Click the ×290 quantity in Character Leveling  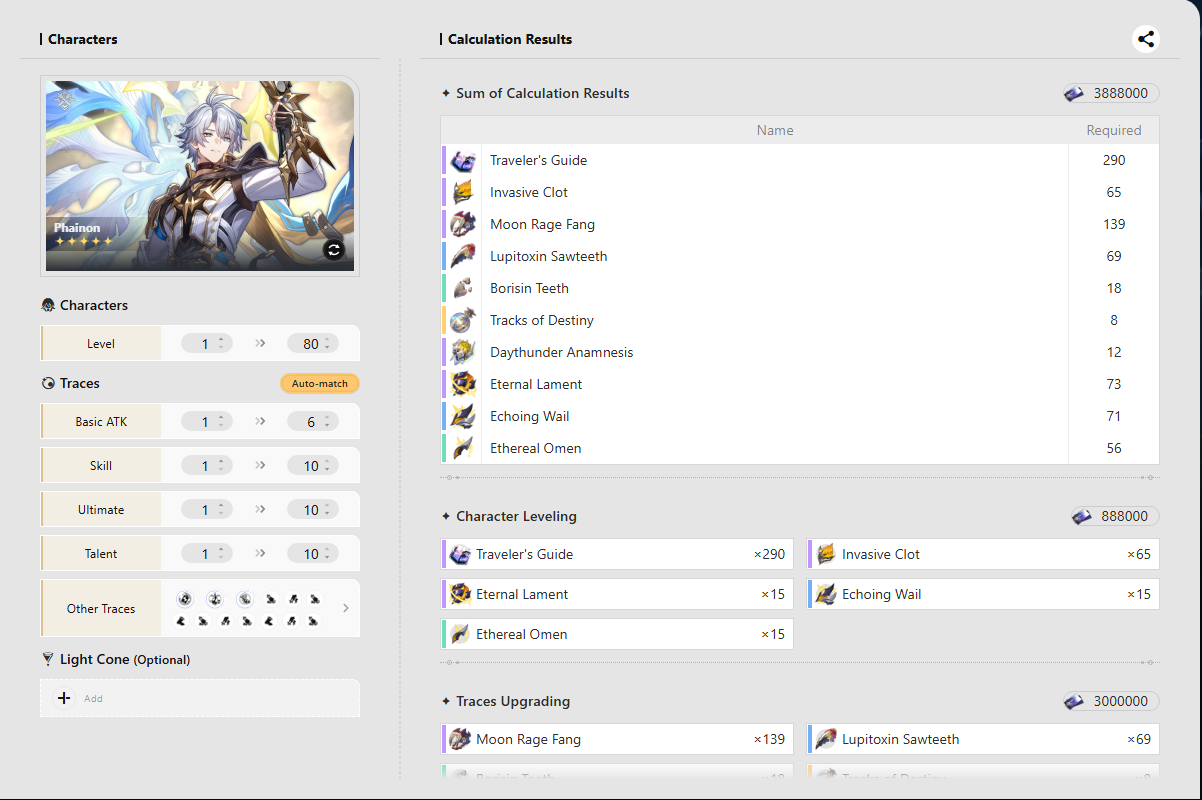(x=769, y=554)
